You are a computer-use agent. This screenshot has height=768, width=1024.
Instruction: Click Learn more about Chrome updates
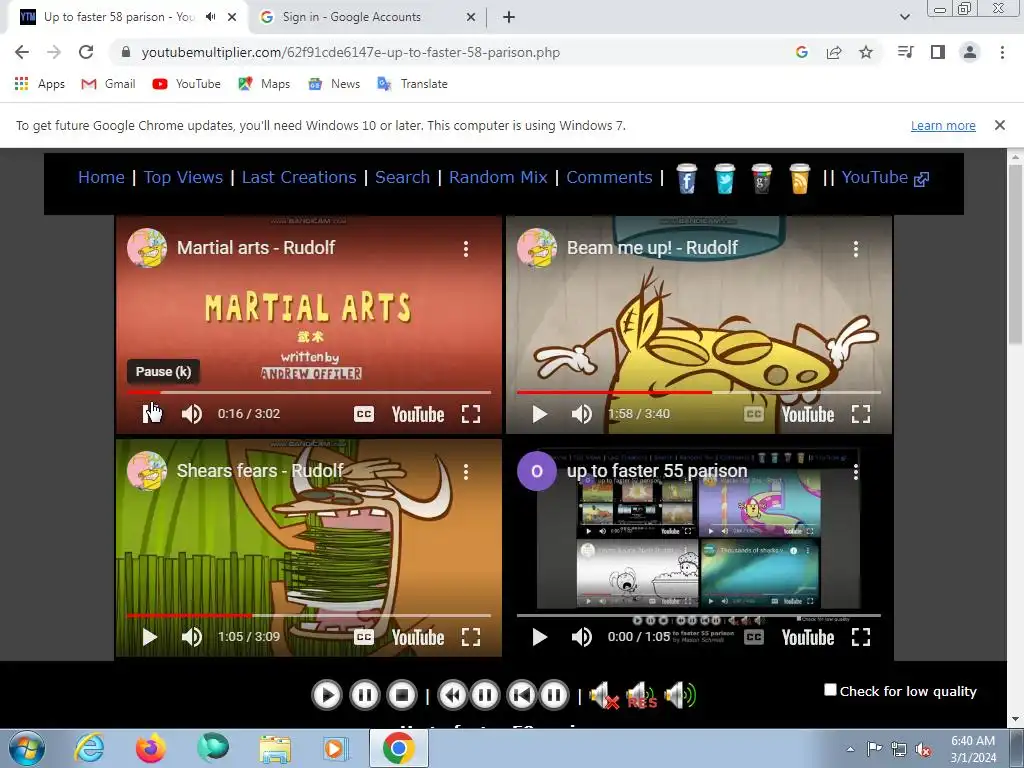(x=943, y=125)
